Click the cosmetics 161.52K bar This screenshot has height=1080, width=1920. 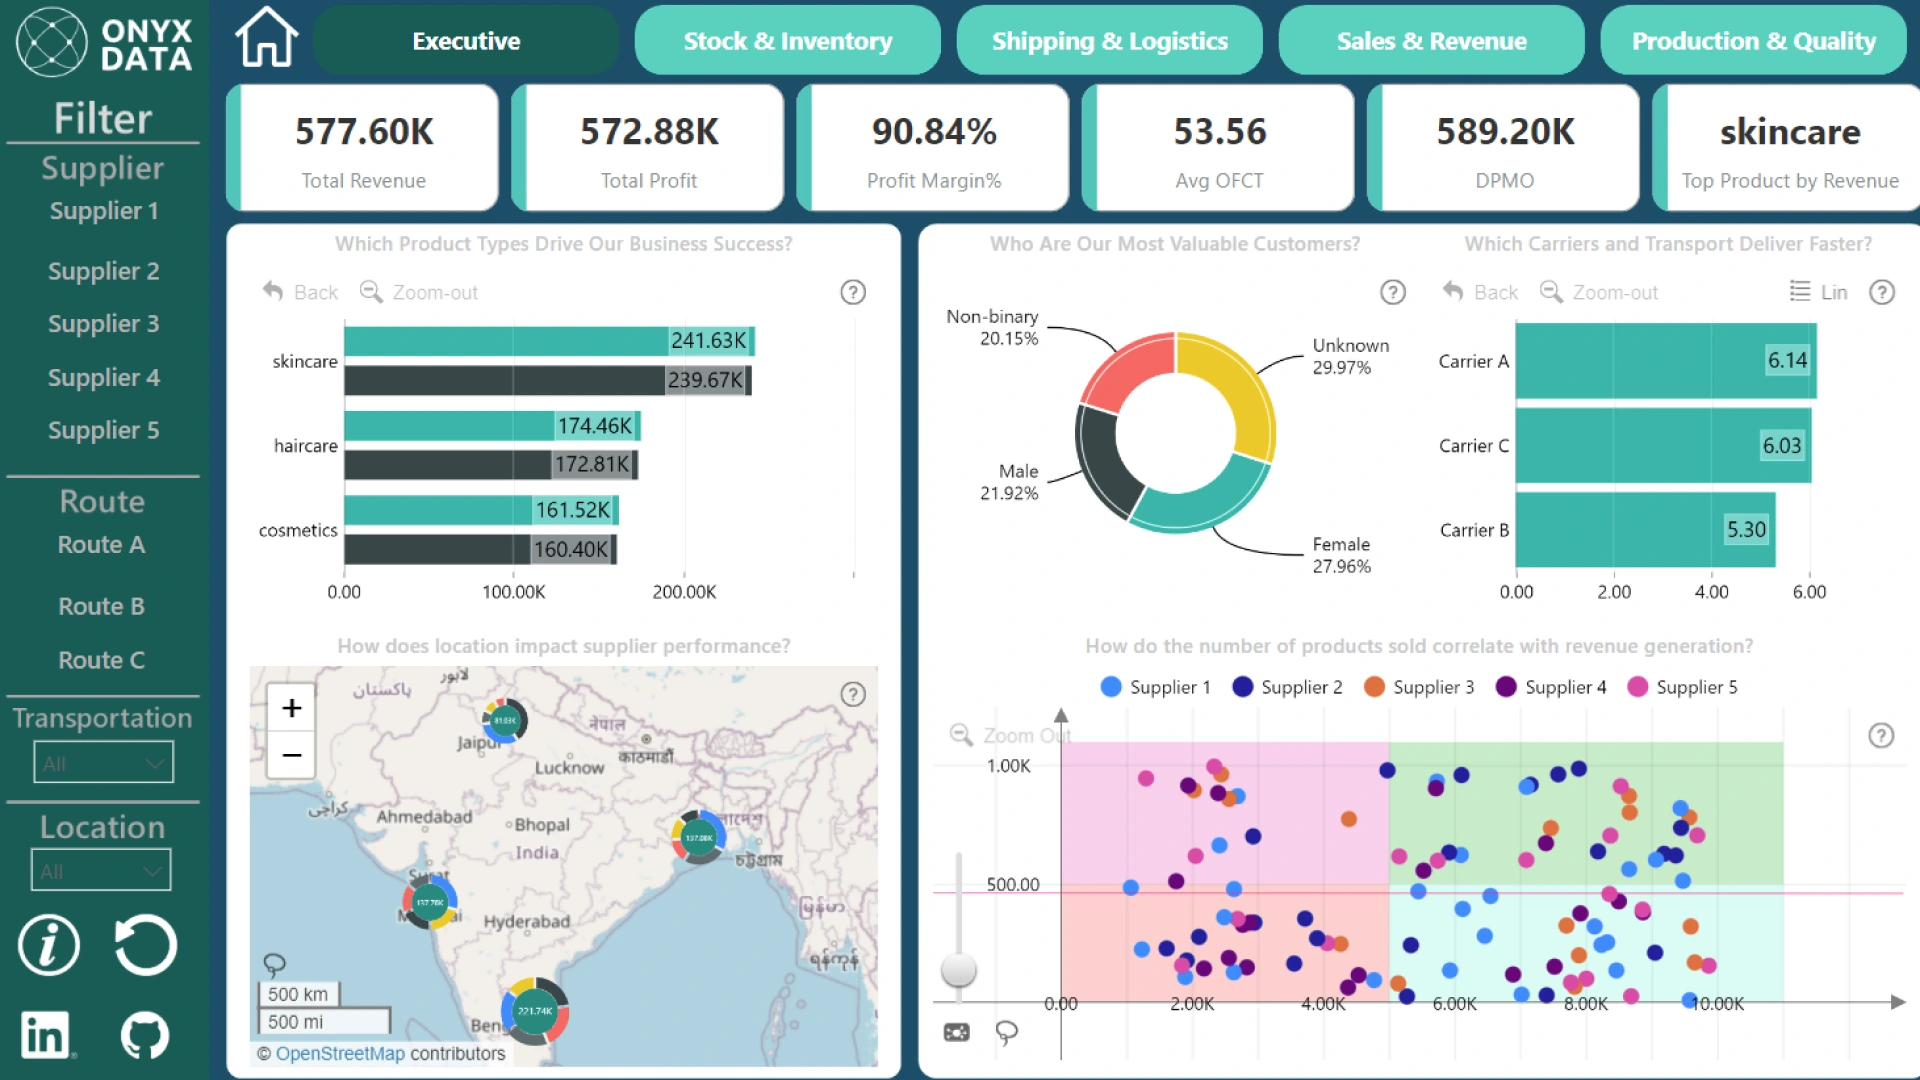tap(481, 510)
